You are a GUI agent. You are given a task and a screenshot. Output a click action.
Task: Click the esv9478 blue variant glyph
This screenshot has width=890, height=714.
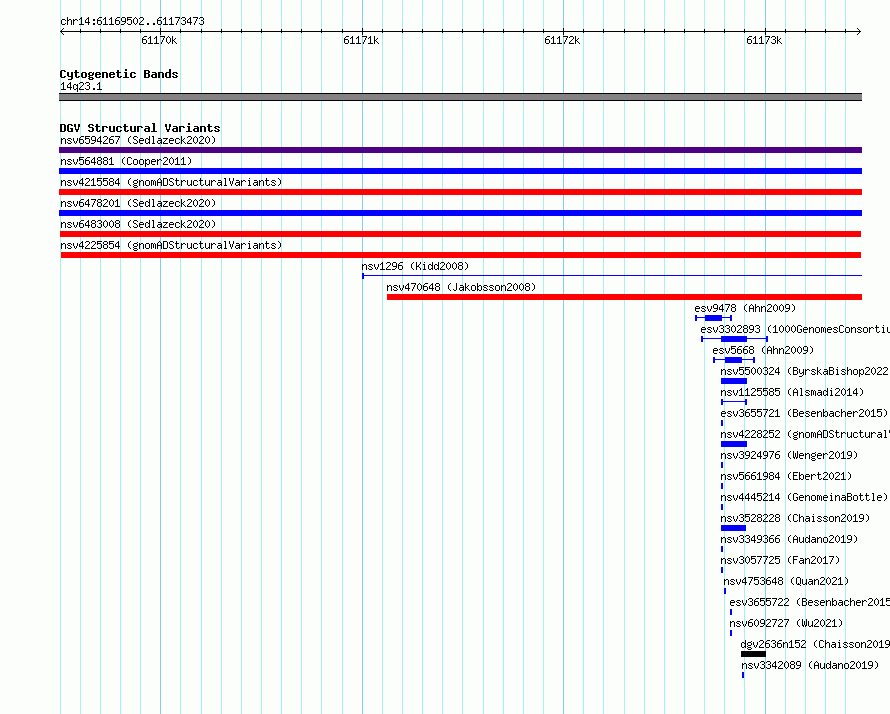[713, 318]
